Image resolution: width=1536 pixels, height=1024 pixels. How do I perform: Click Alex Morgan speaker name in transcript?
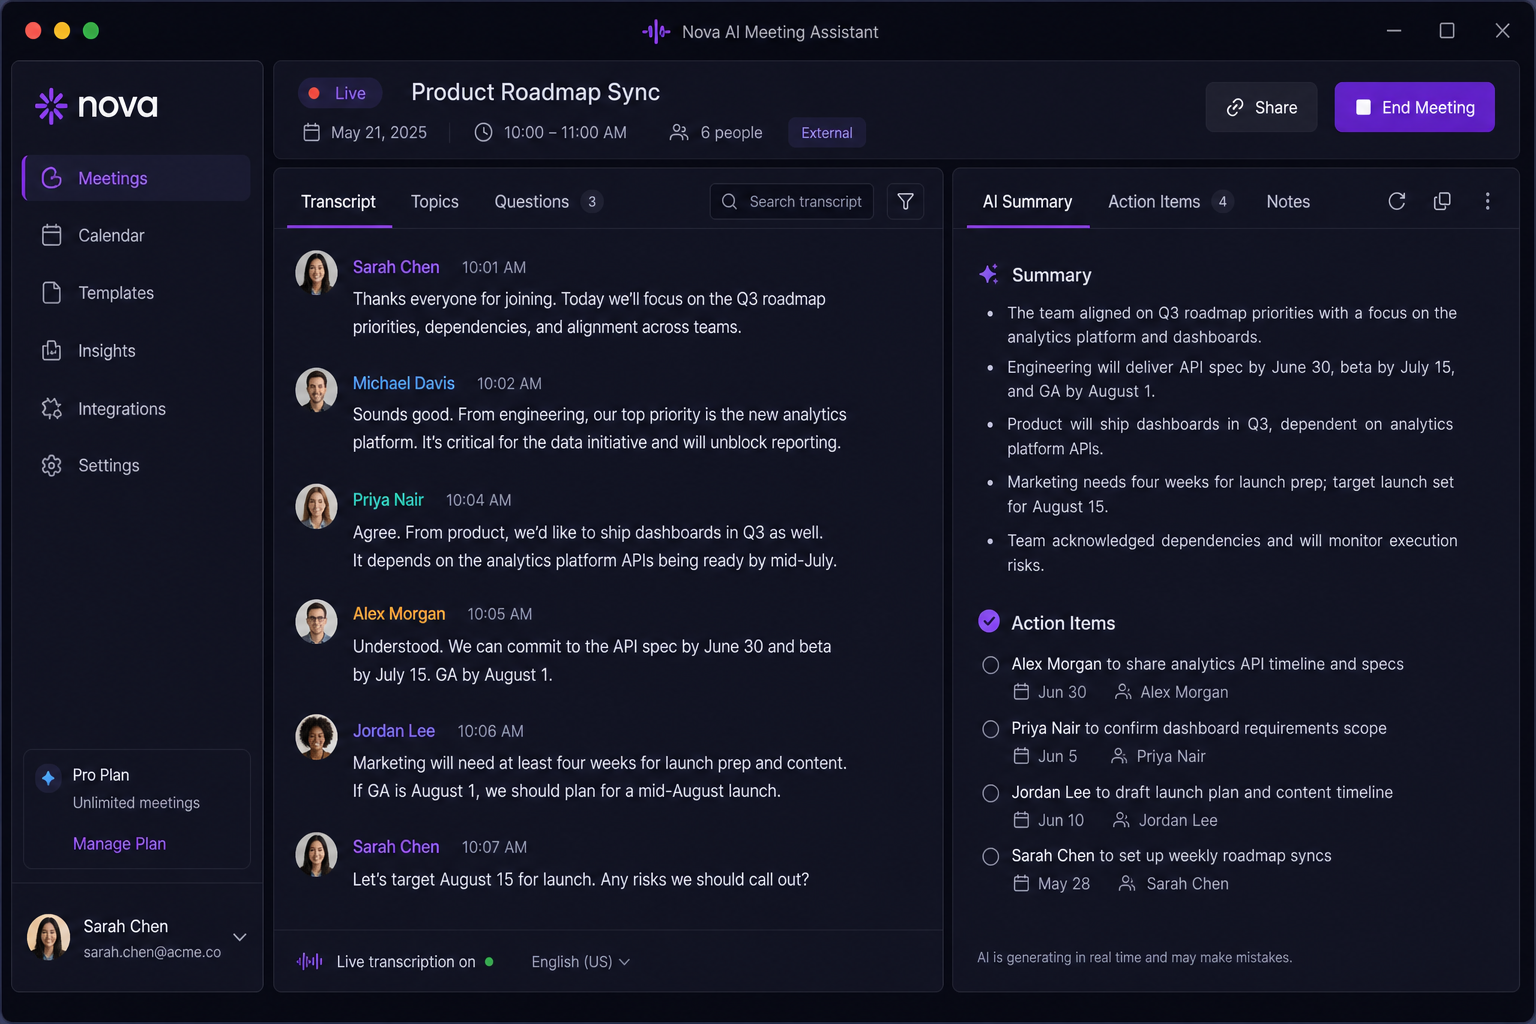click(399, 614)
